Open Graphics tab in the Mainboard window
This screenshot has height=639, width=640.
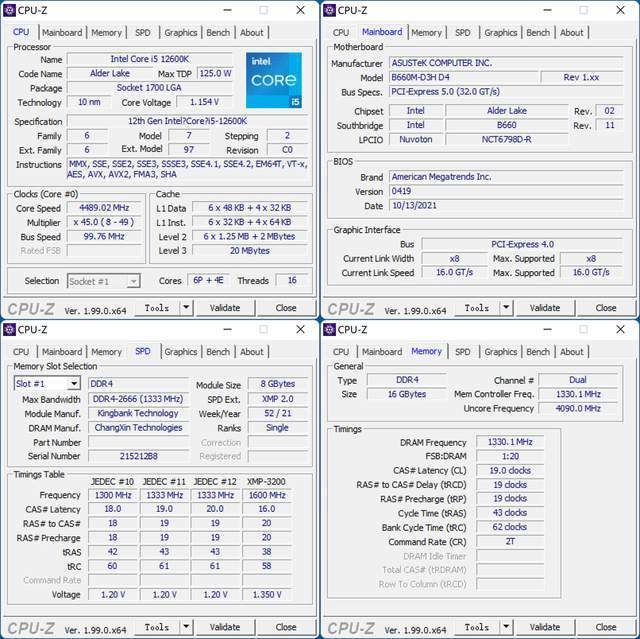click(500, 33)
